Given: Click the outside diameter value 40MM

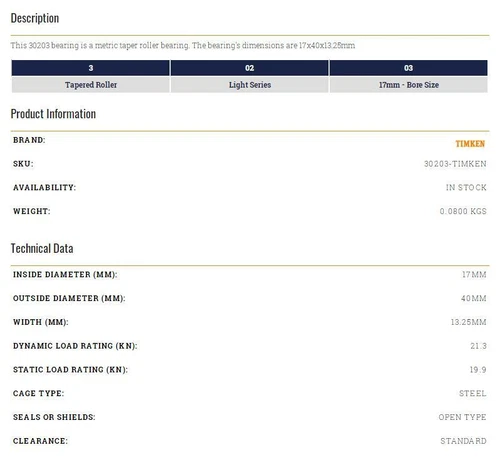Looking at the screenshot, I should 474,298.
